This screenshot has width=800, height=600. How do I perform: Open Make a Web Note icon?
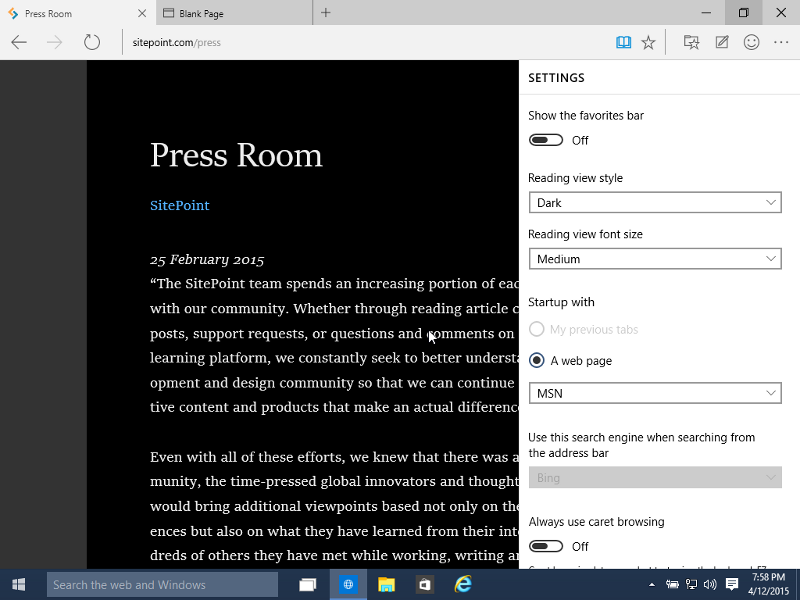[721, 42]
